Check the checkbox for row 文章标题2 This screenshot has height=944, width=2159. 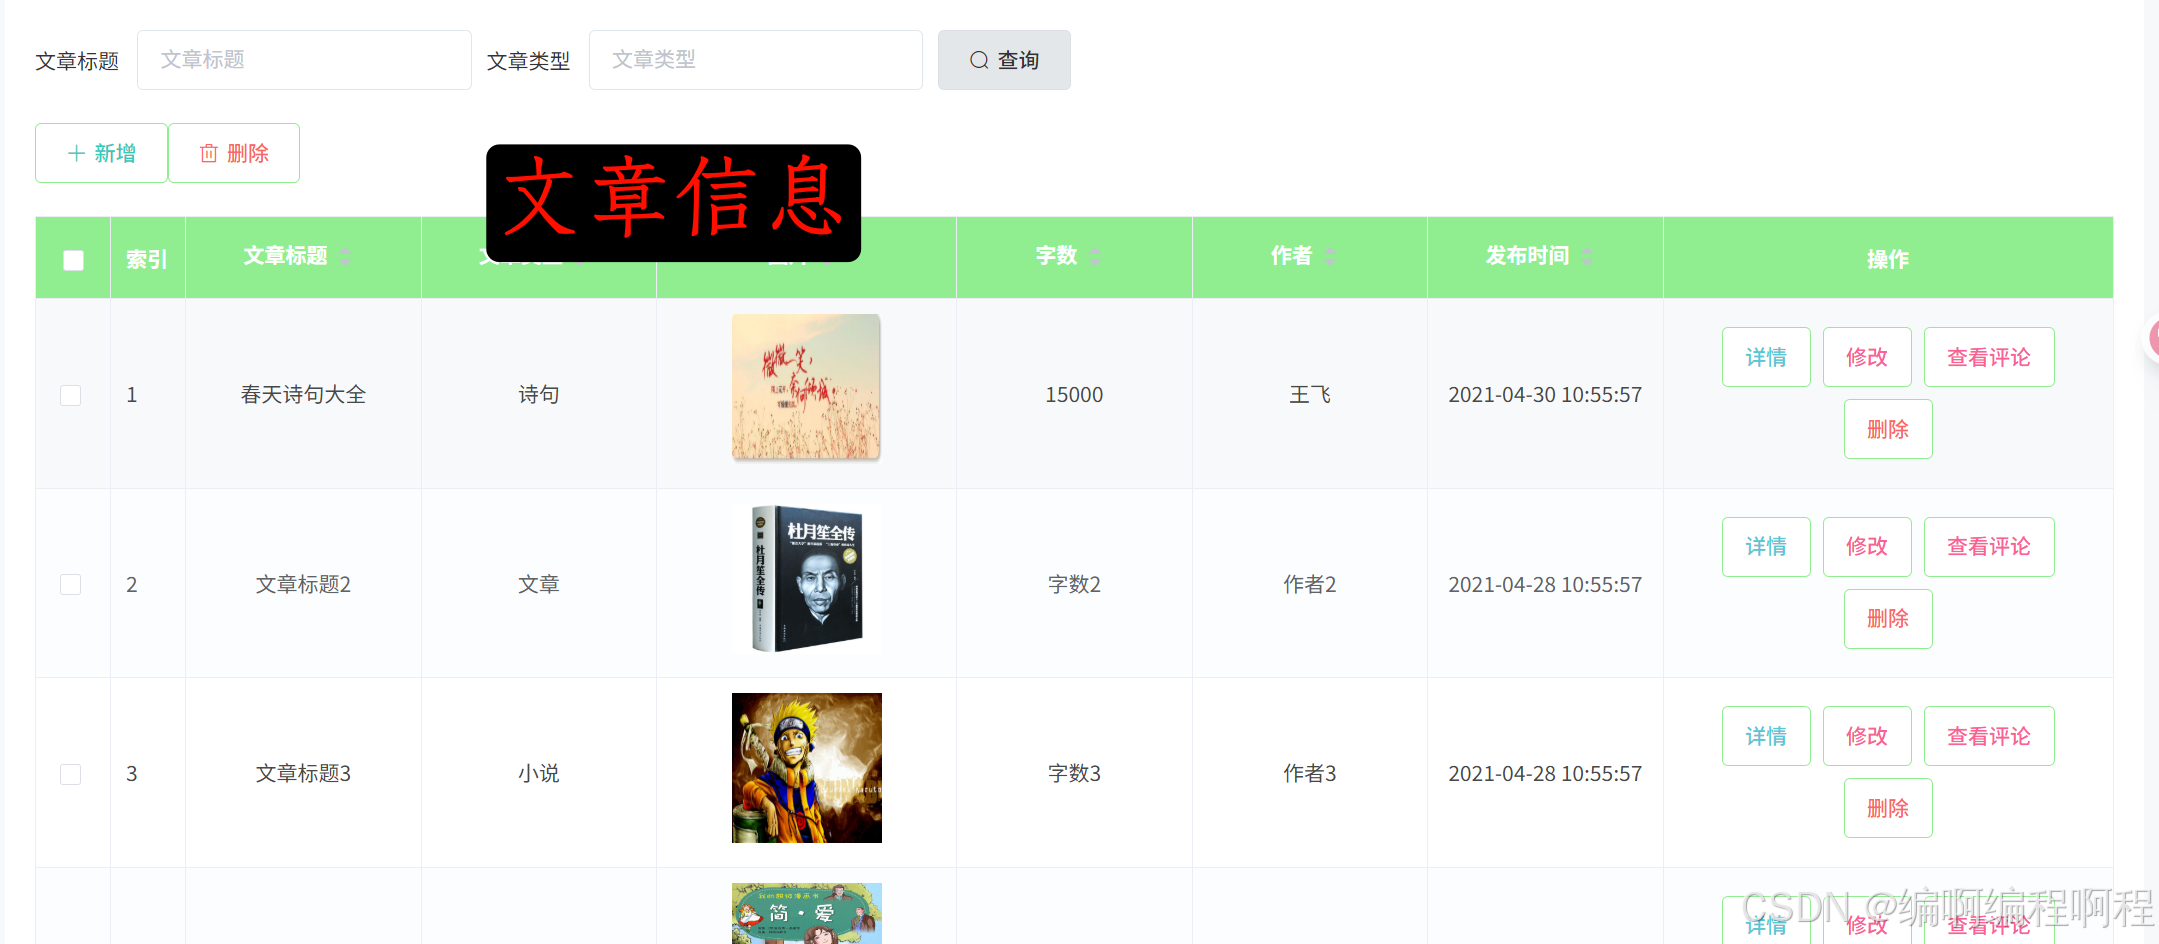click(x=71, y=584)
